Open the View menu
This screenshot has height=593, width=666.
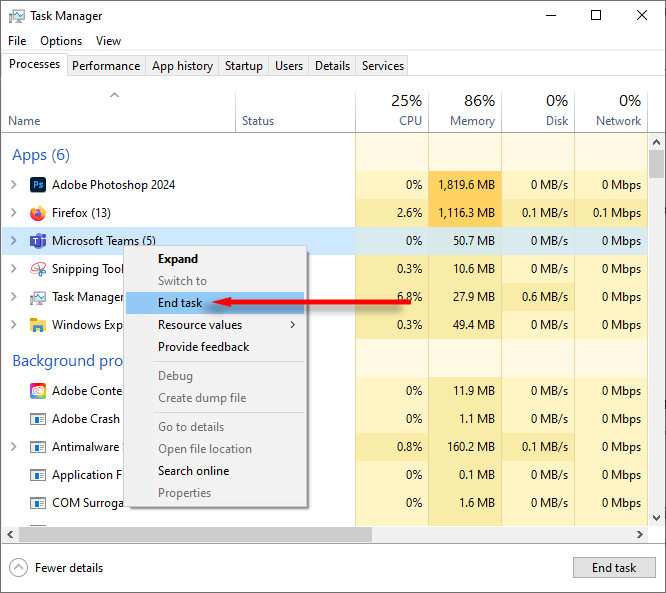[x=108, y=41]
